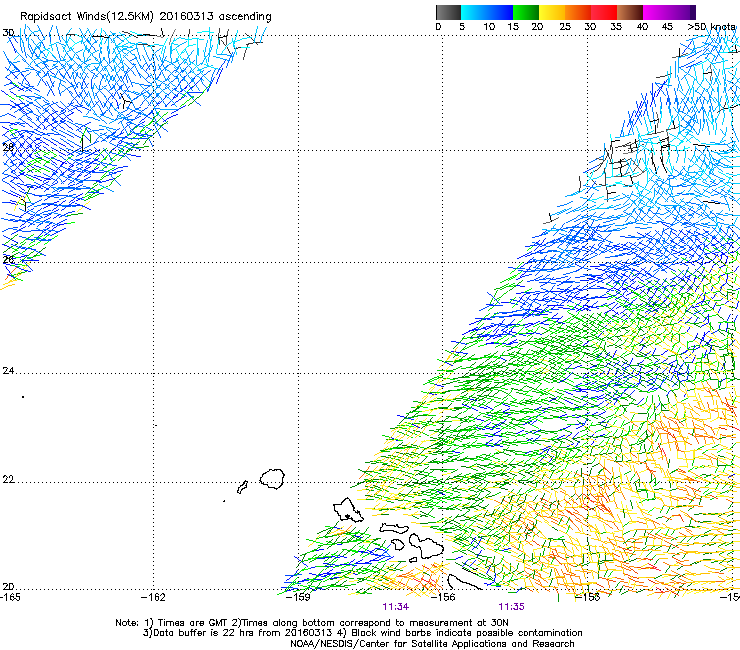
Task: Click latitude label "20" on left axis
Action: point(8,587)
